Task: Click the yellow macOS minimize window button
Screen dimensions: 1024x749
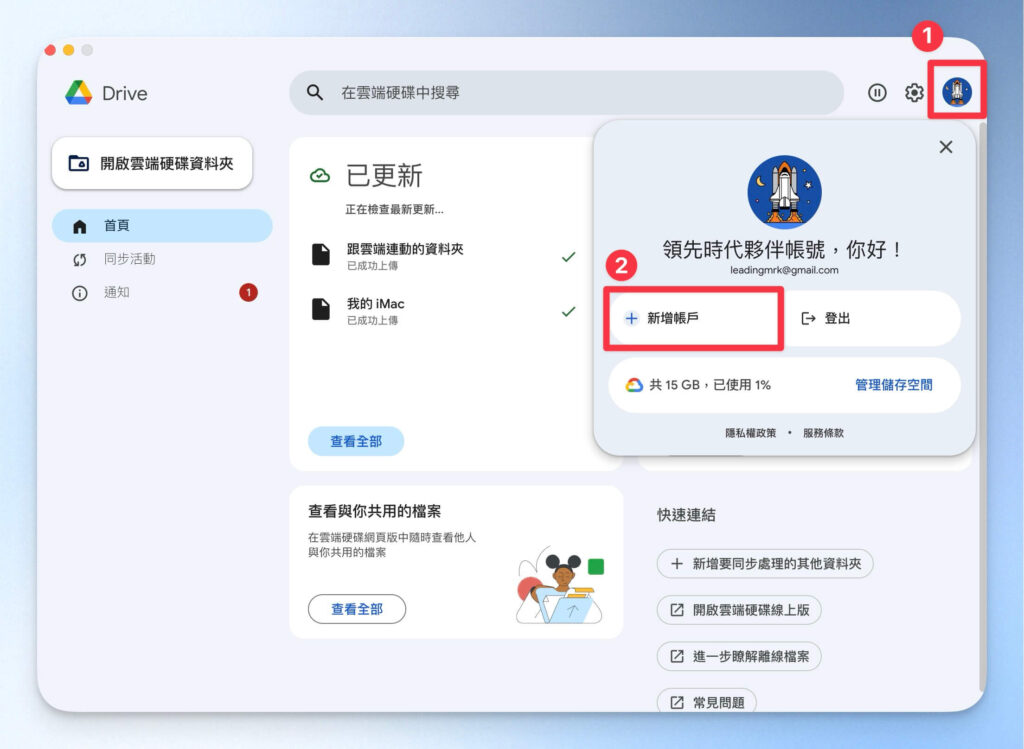Action: pos(69,50)
